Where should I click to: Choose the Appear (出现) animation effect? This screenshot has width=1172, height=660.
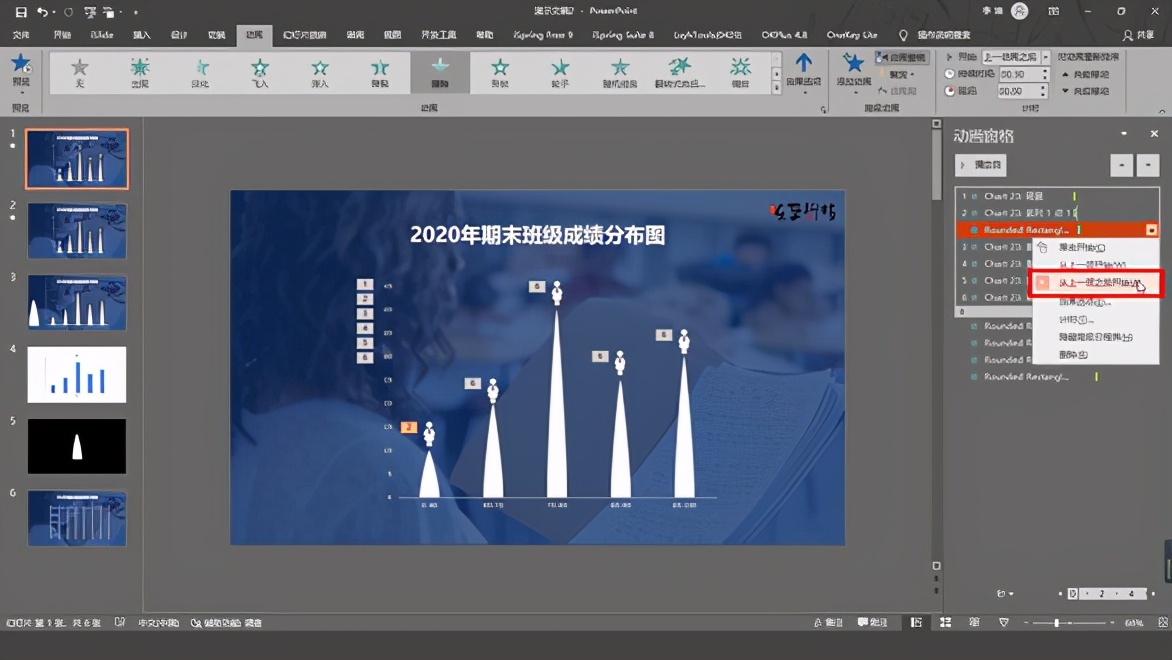tap(140, 73)
